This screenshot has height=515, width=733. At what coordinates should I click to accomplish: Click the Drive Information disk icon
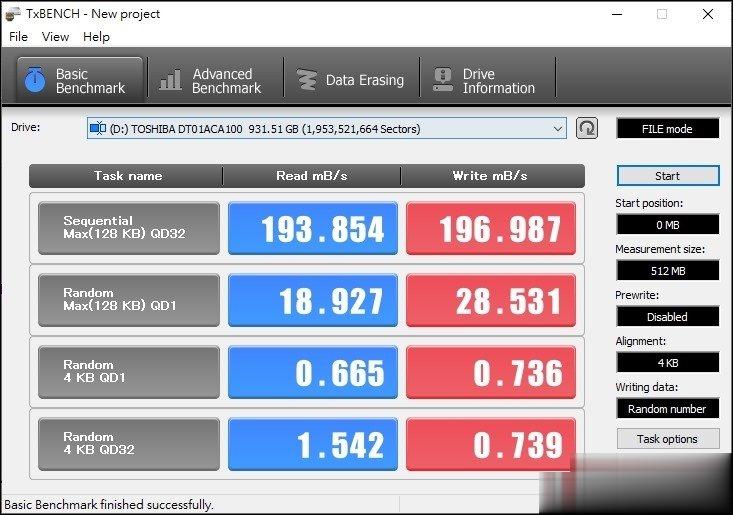pos(443,80)
